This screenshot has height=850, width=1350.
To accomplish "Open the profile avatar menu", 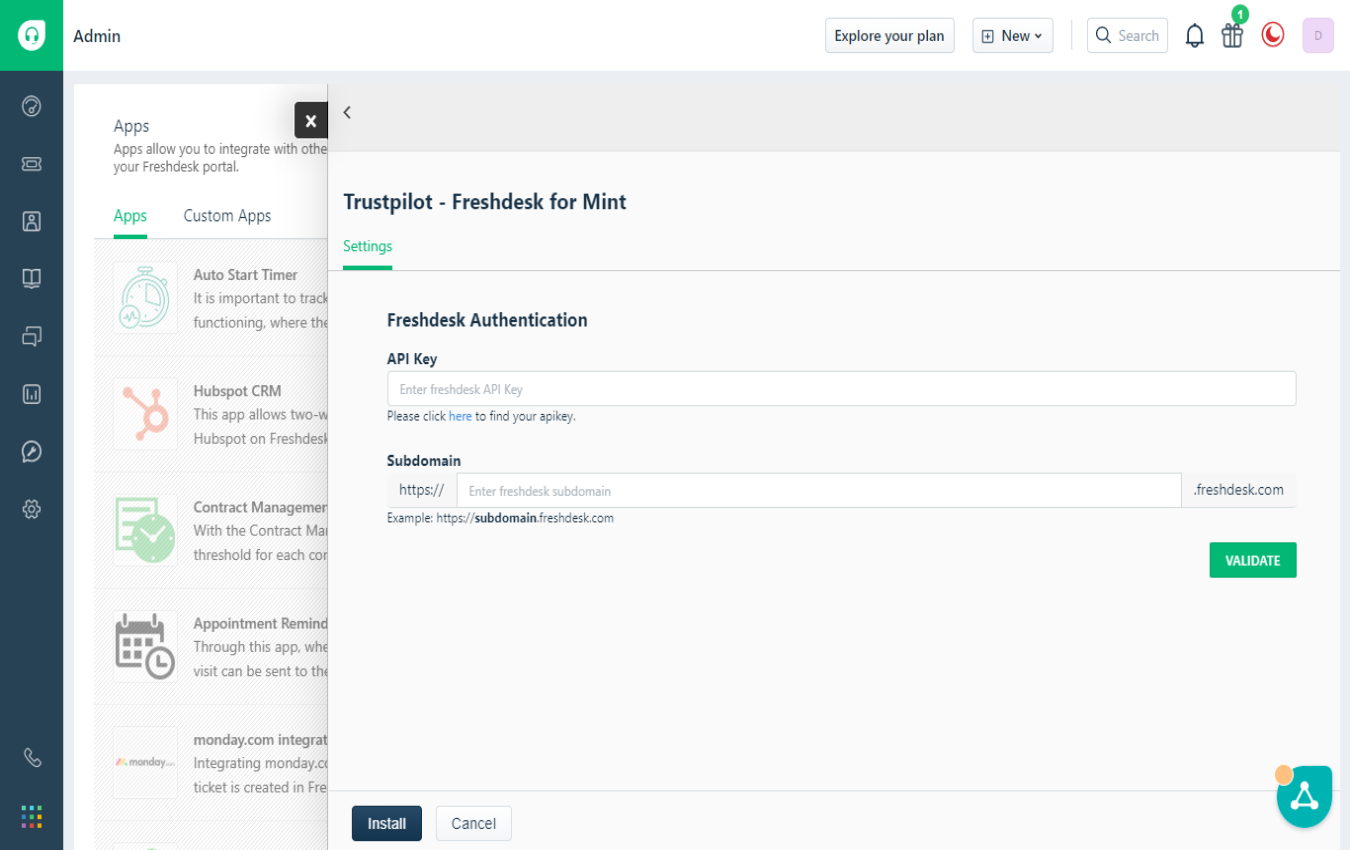I will click(1317, 35).
